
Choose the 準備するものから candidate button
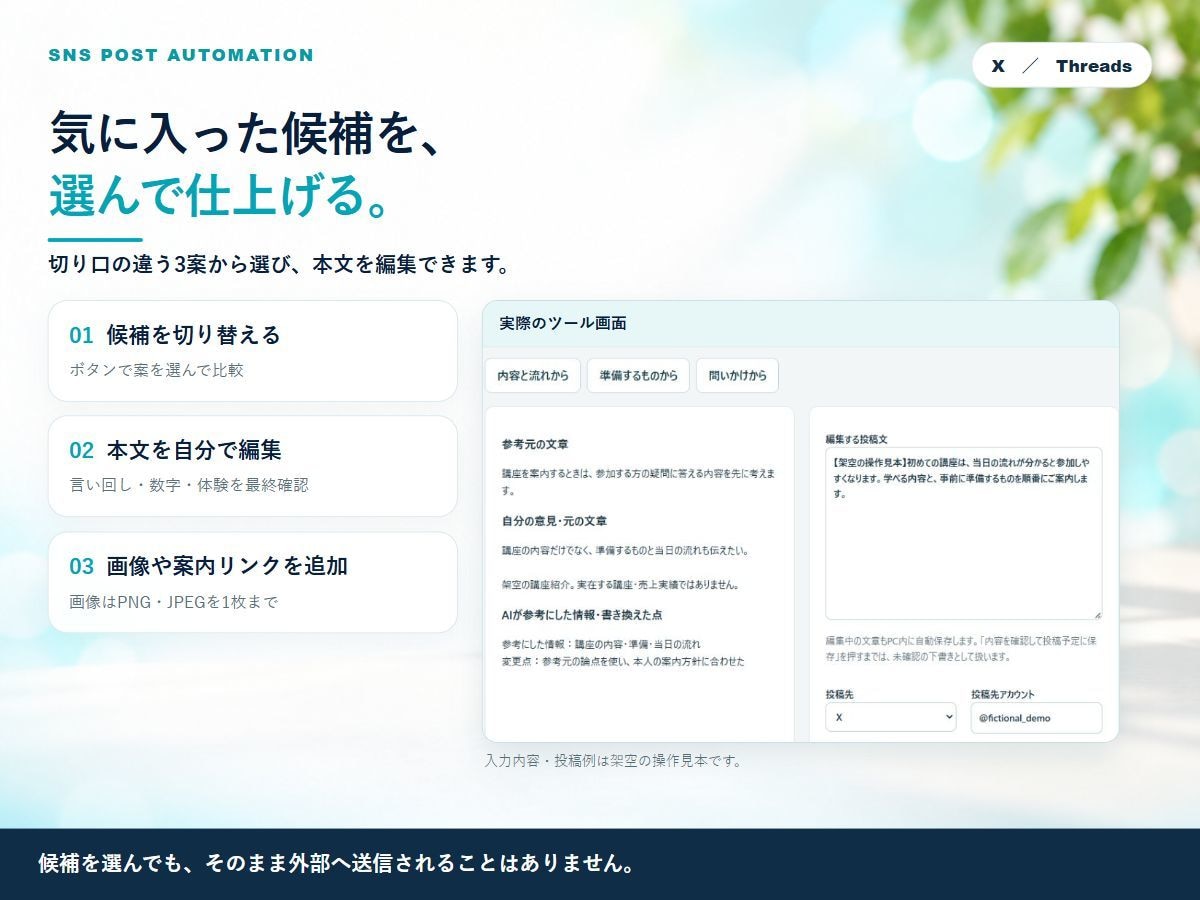pyautogui.click(x=638, y=375)
